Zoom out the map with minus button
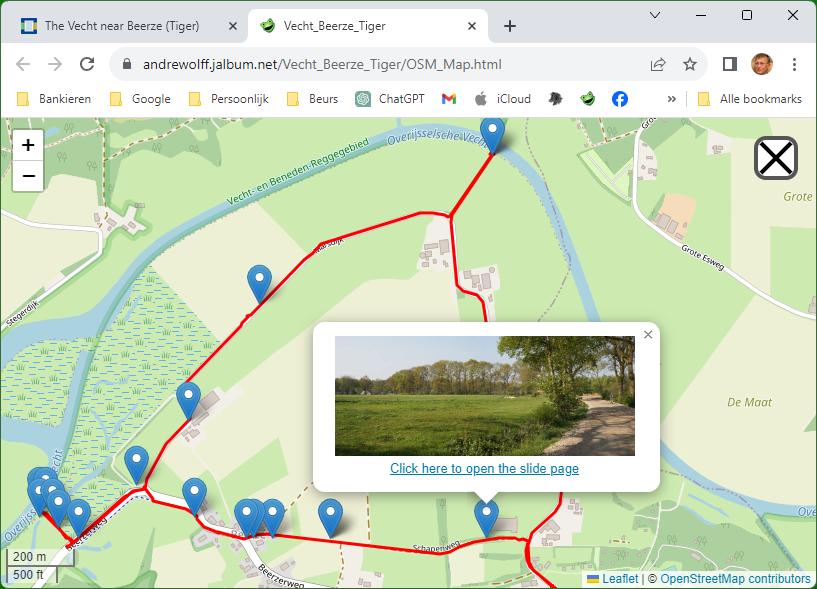This screenshot has width=817, height=589. coord(28,176)
